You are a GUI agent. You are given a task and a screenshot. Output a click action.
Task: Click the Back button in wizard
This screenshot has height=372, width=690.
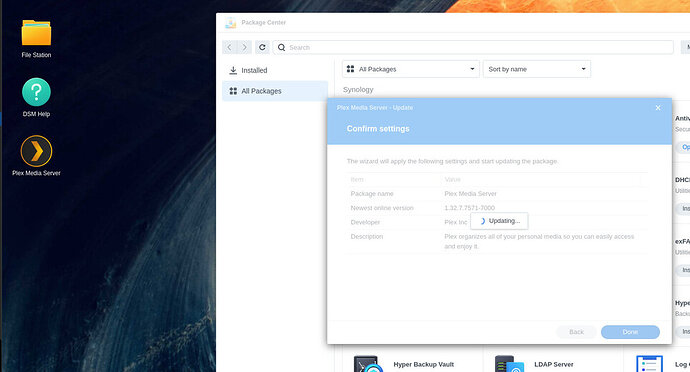576,332
